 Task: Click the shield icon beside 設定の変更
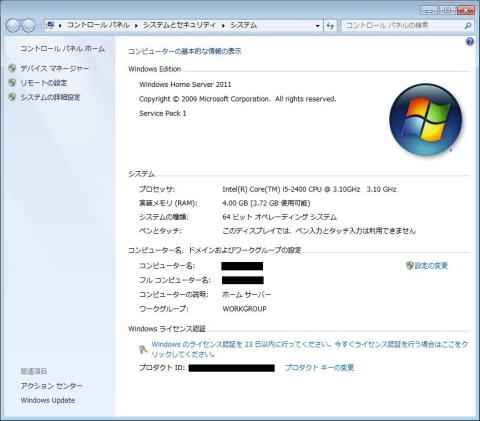pyautogui.click(x=409, y=266)
